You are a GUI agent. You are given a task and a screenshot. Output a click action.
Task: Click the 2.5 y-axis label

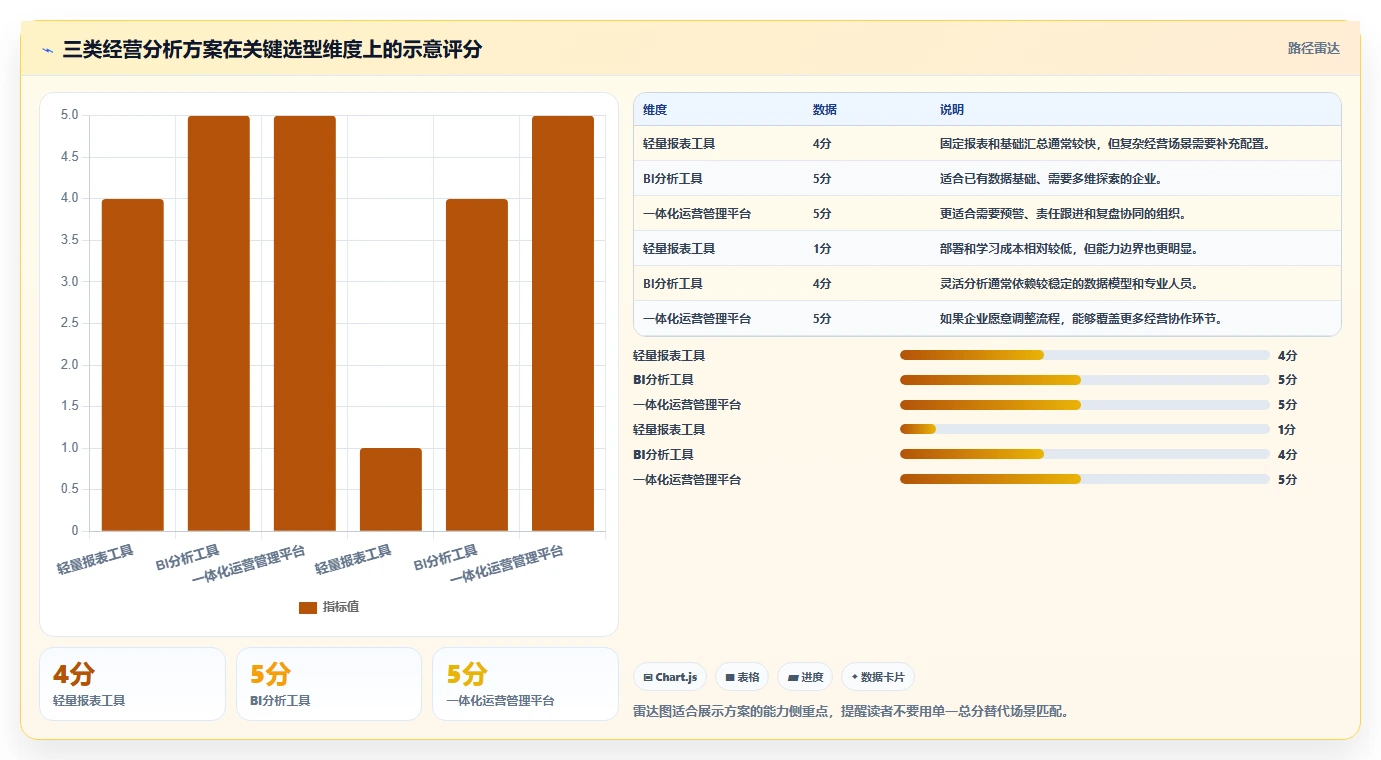coord(69,323)
